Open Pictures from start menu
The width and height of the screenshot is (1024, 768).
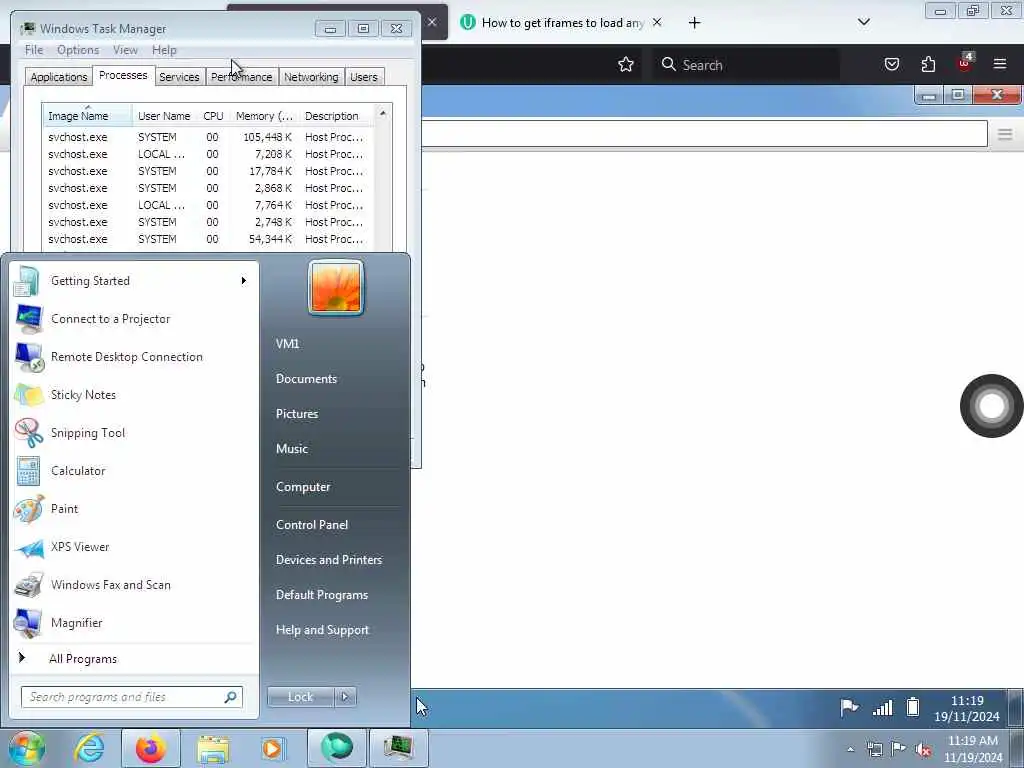[297, 414]
